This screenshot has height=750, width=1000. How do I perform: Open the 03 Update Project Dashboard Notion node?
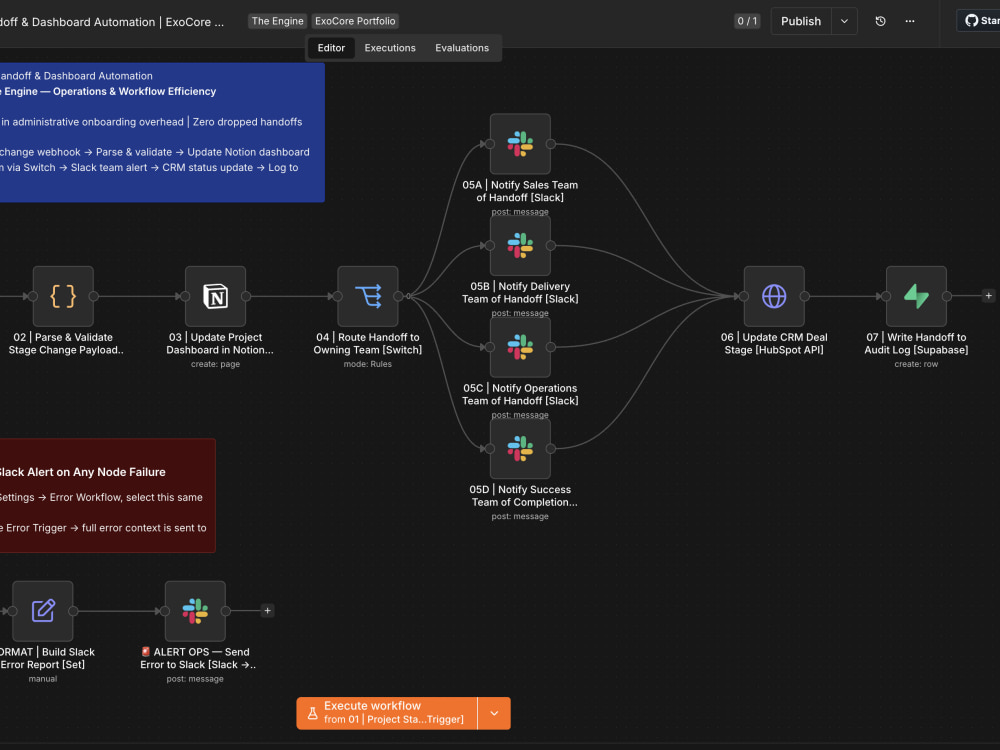(x=216, y=297)
